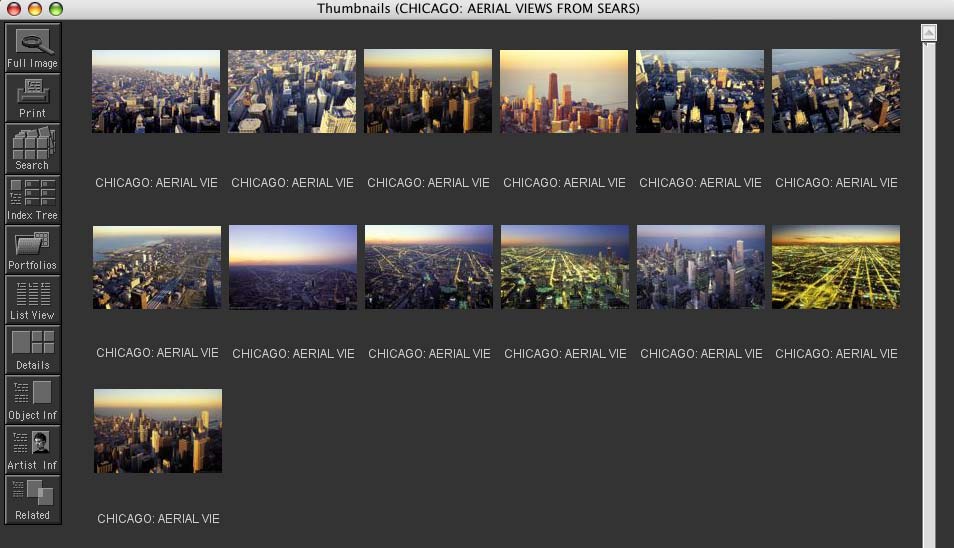
Task: Select thumbnail of blue-toned skyscrapers at dusk
Action: tap(701, 267)
